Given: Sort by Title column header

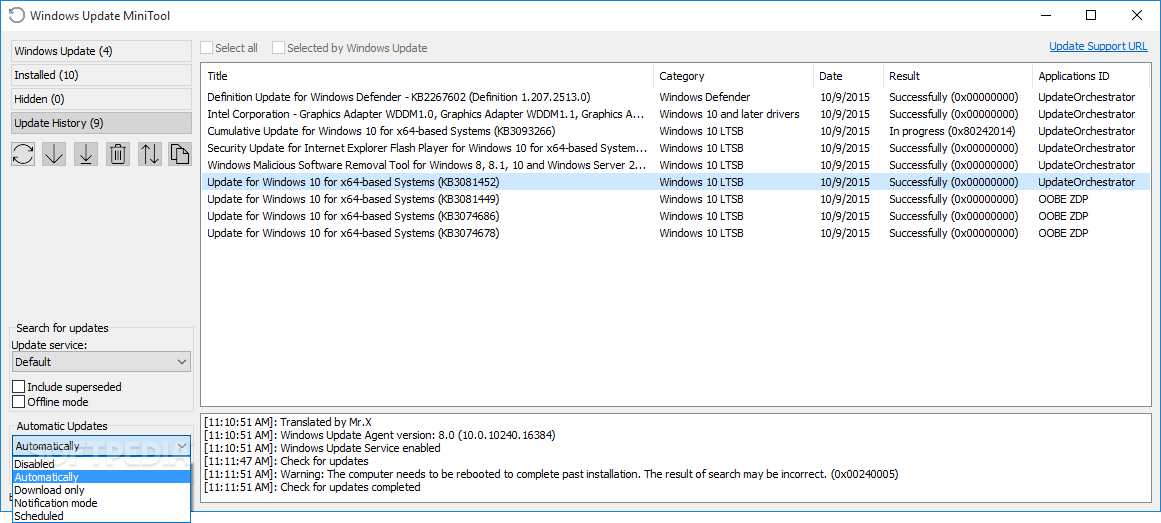Looking at the screenshot, I should [x=427, y=76].
